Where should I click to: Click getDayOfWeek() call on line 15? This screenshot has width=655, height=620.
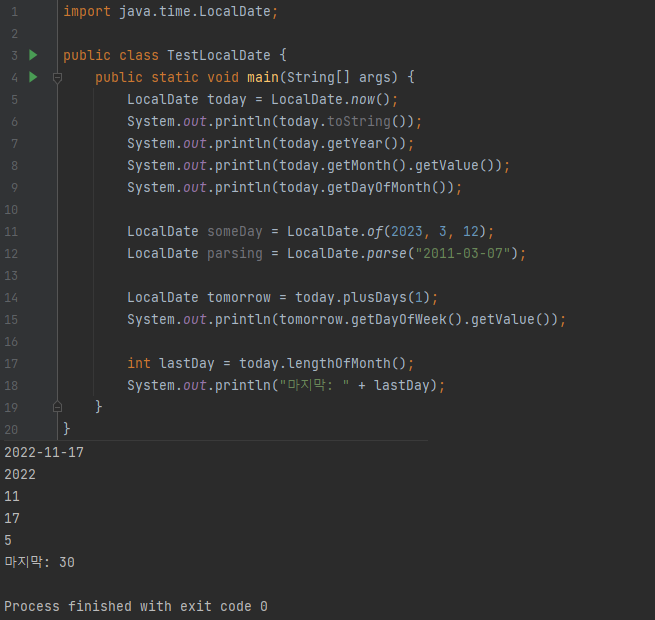coord(406,320)
